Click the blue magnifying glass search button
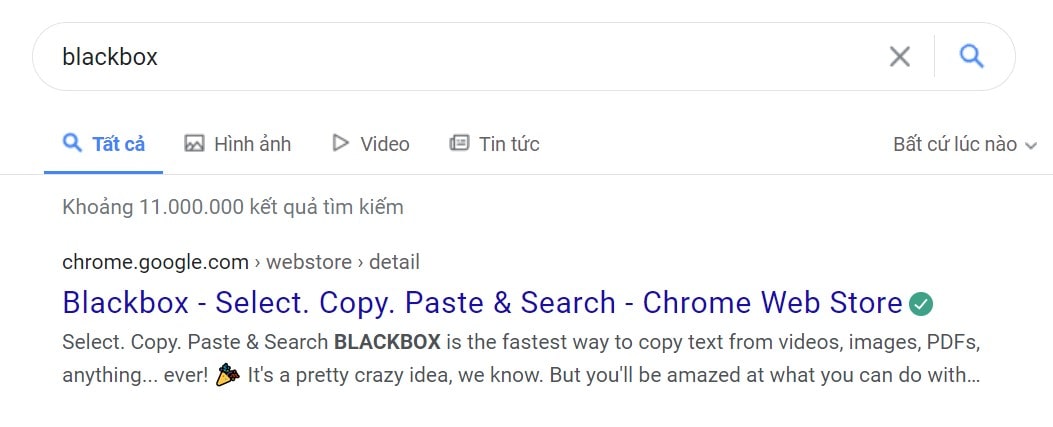This screenshot has height=427, width=1053. (971, 56)
